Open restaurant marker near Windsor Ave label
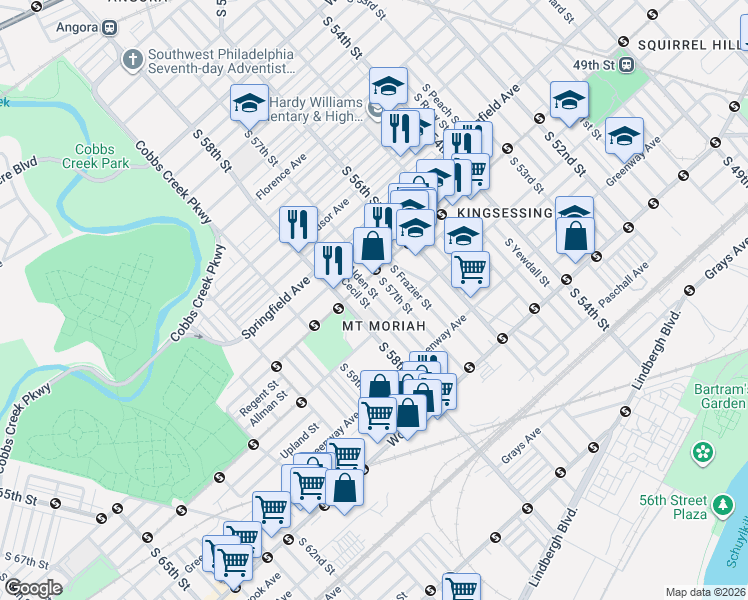Screen dimensions: 748x600 click(299, 225)
